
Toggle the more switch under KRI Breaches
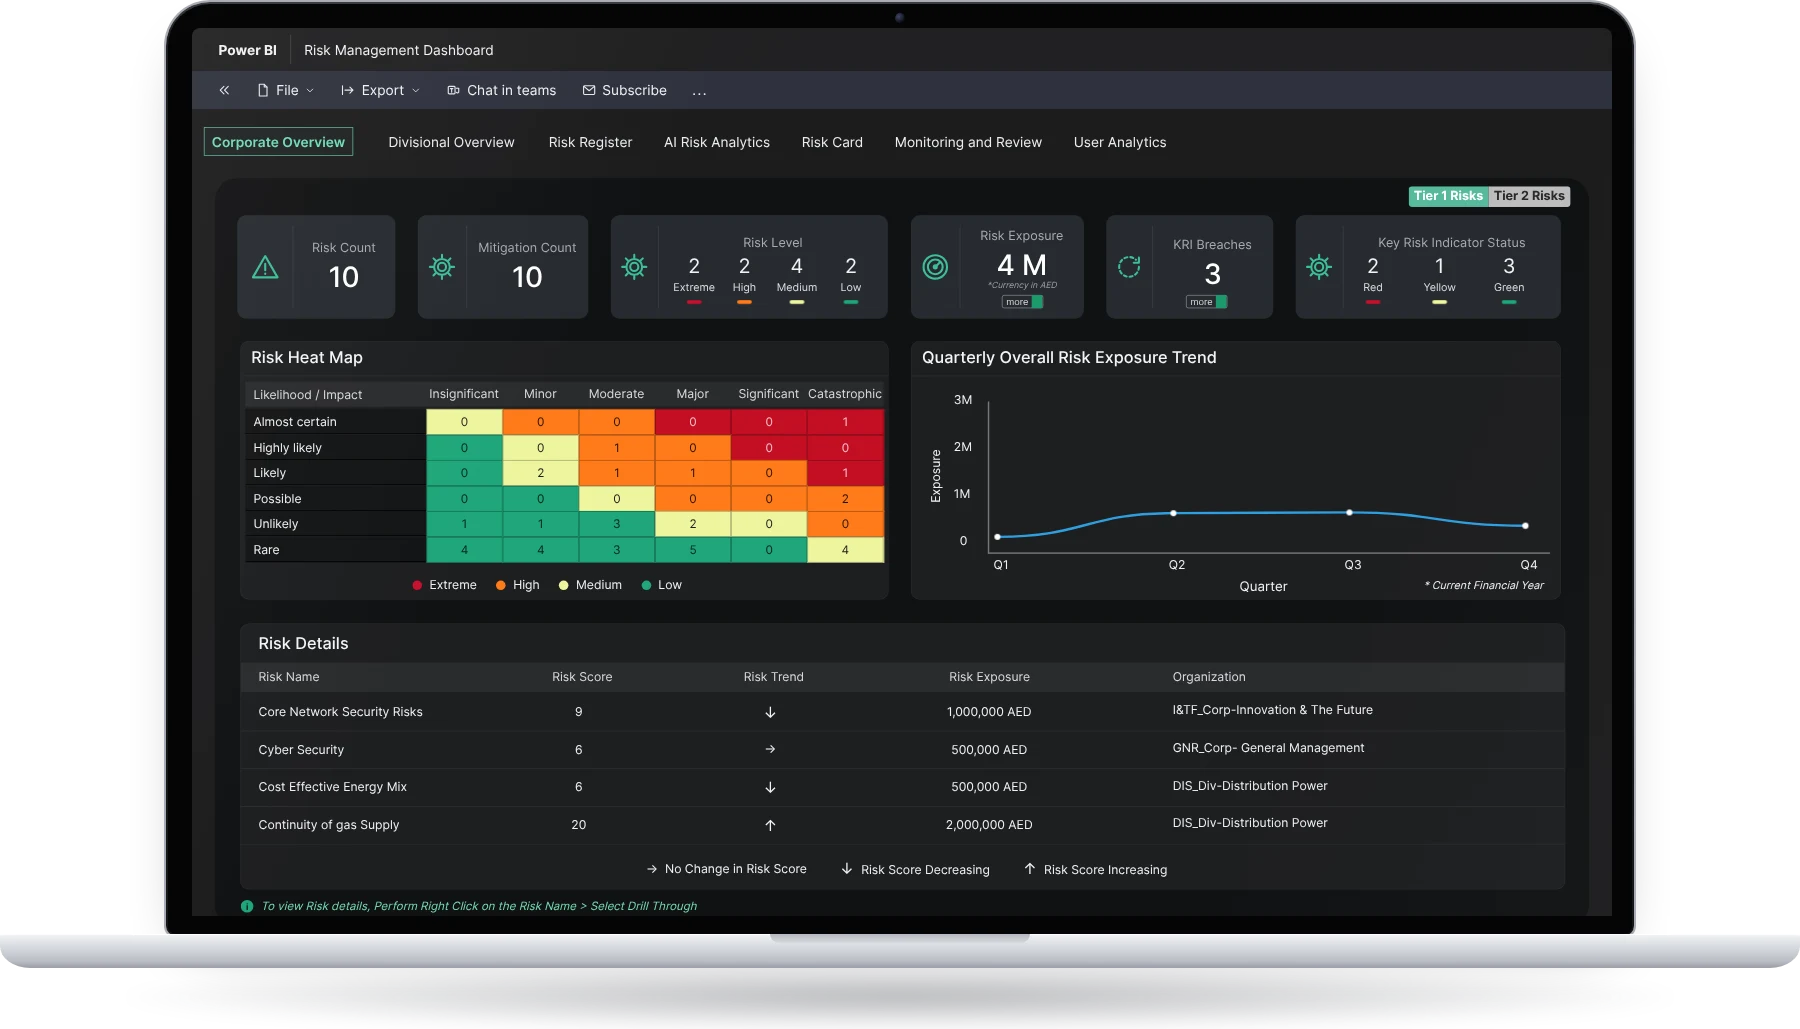1207,302
